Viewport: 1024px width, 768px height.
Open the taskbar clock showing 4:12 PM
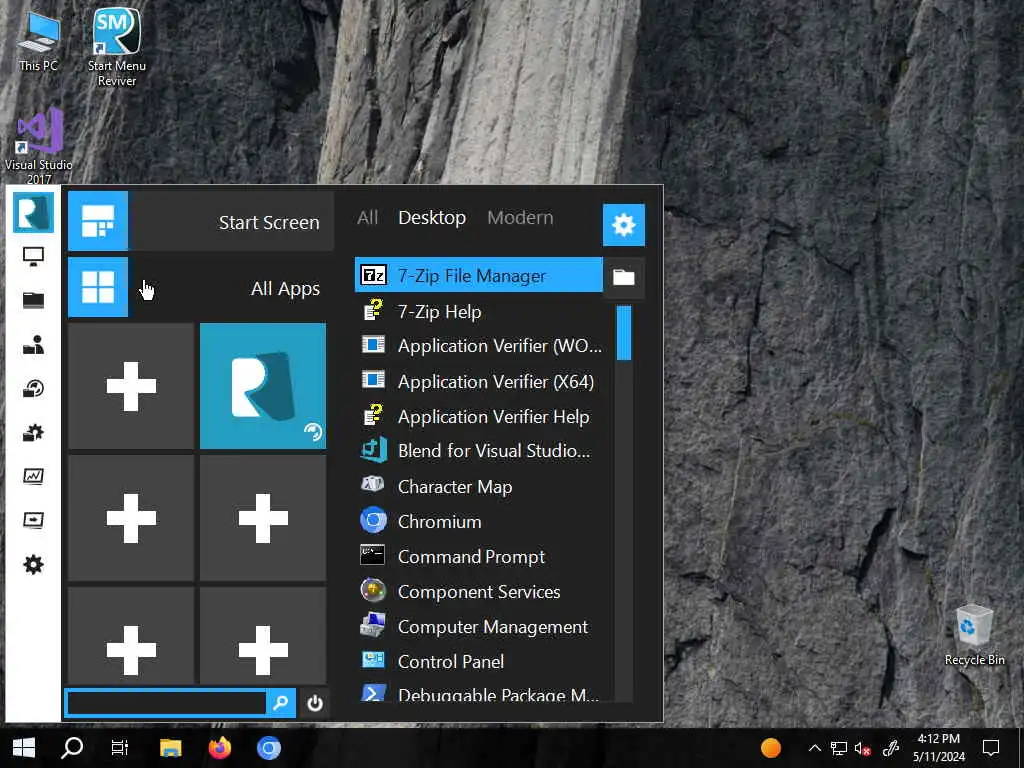pyautogui.click(x=938, y=748)
